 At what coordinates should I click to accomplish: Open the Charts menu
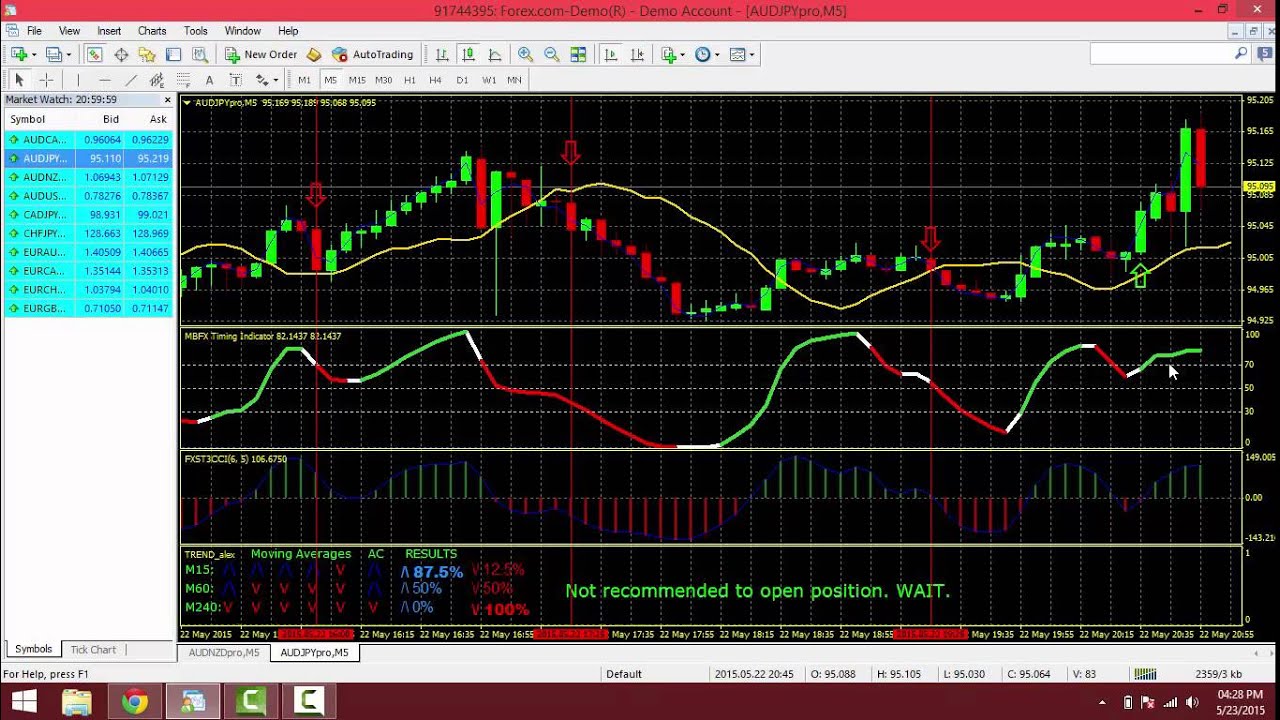(x=152, y=31)
